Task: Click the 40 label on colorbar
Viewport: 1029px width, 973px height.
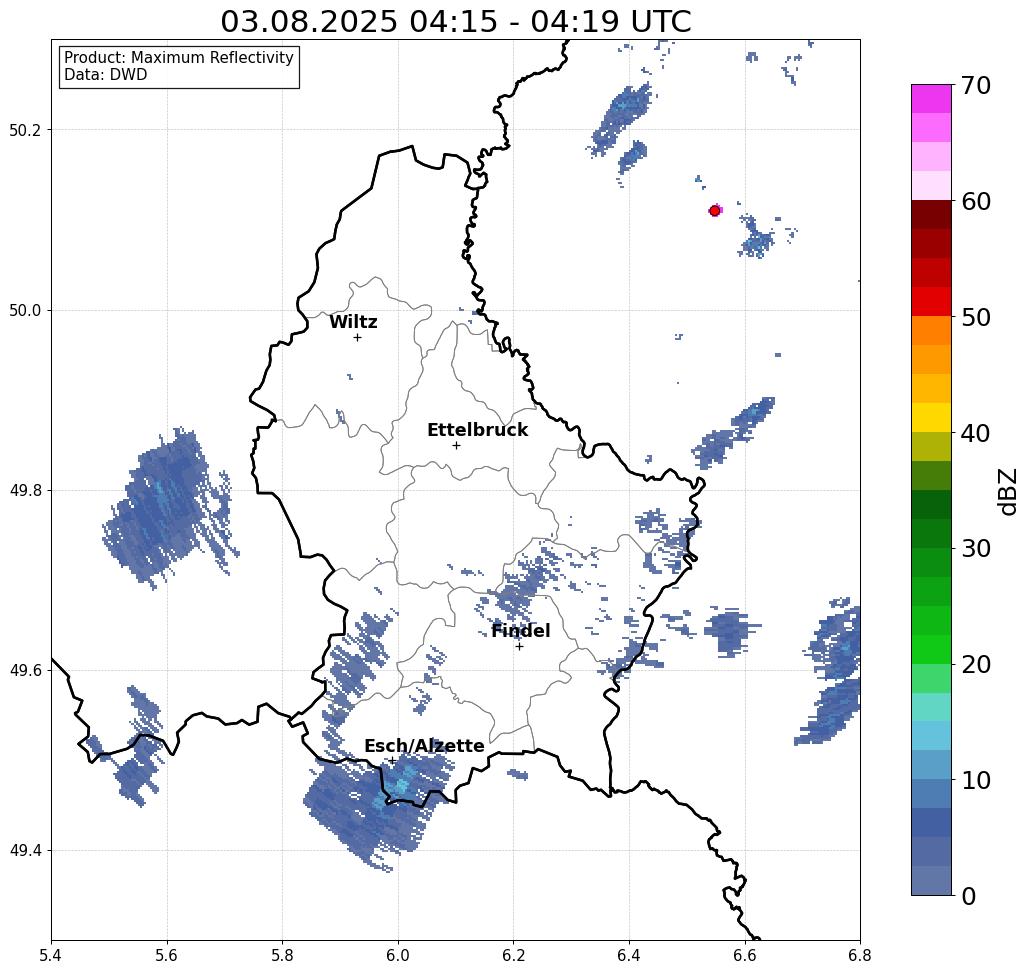Action: point(975,433)
